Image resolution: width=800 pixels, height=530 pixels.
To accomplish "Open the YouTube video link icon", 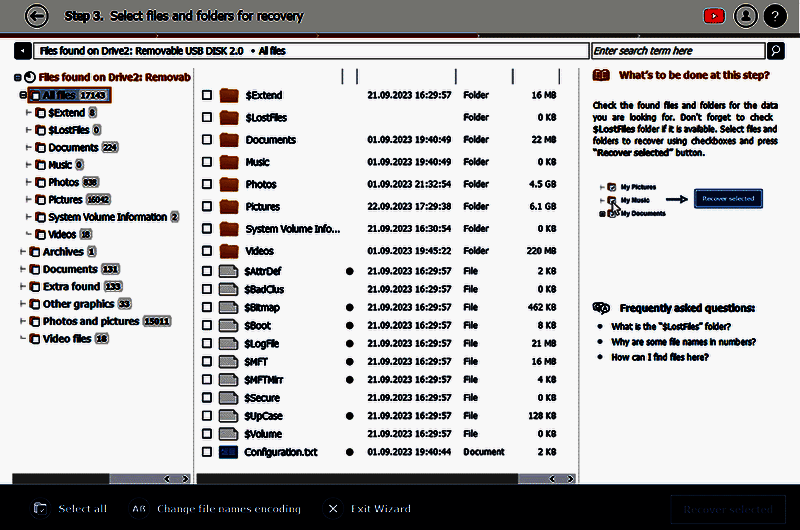I will (714, 16).
